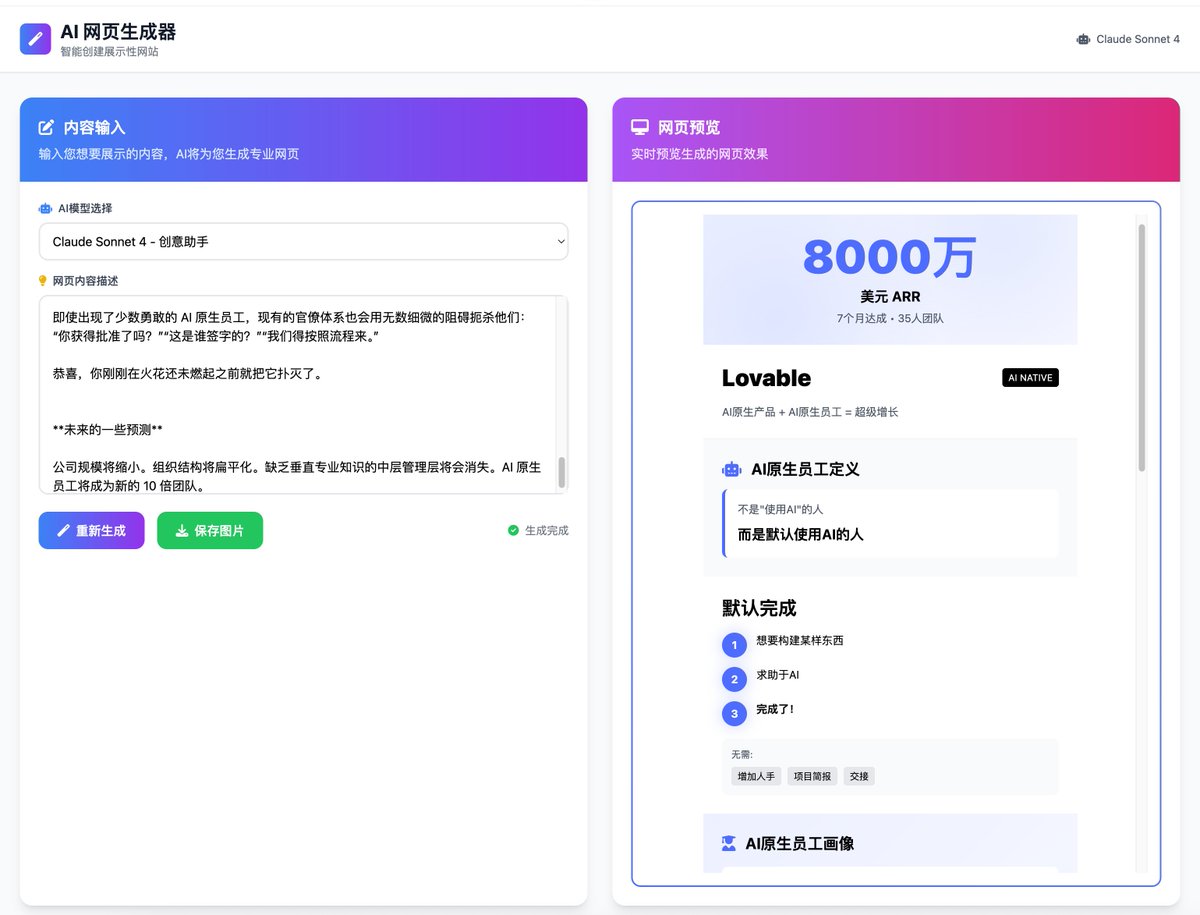Click 生成完成 status text
Screen dimensions: 1200x915
tap(547, 531)
